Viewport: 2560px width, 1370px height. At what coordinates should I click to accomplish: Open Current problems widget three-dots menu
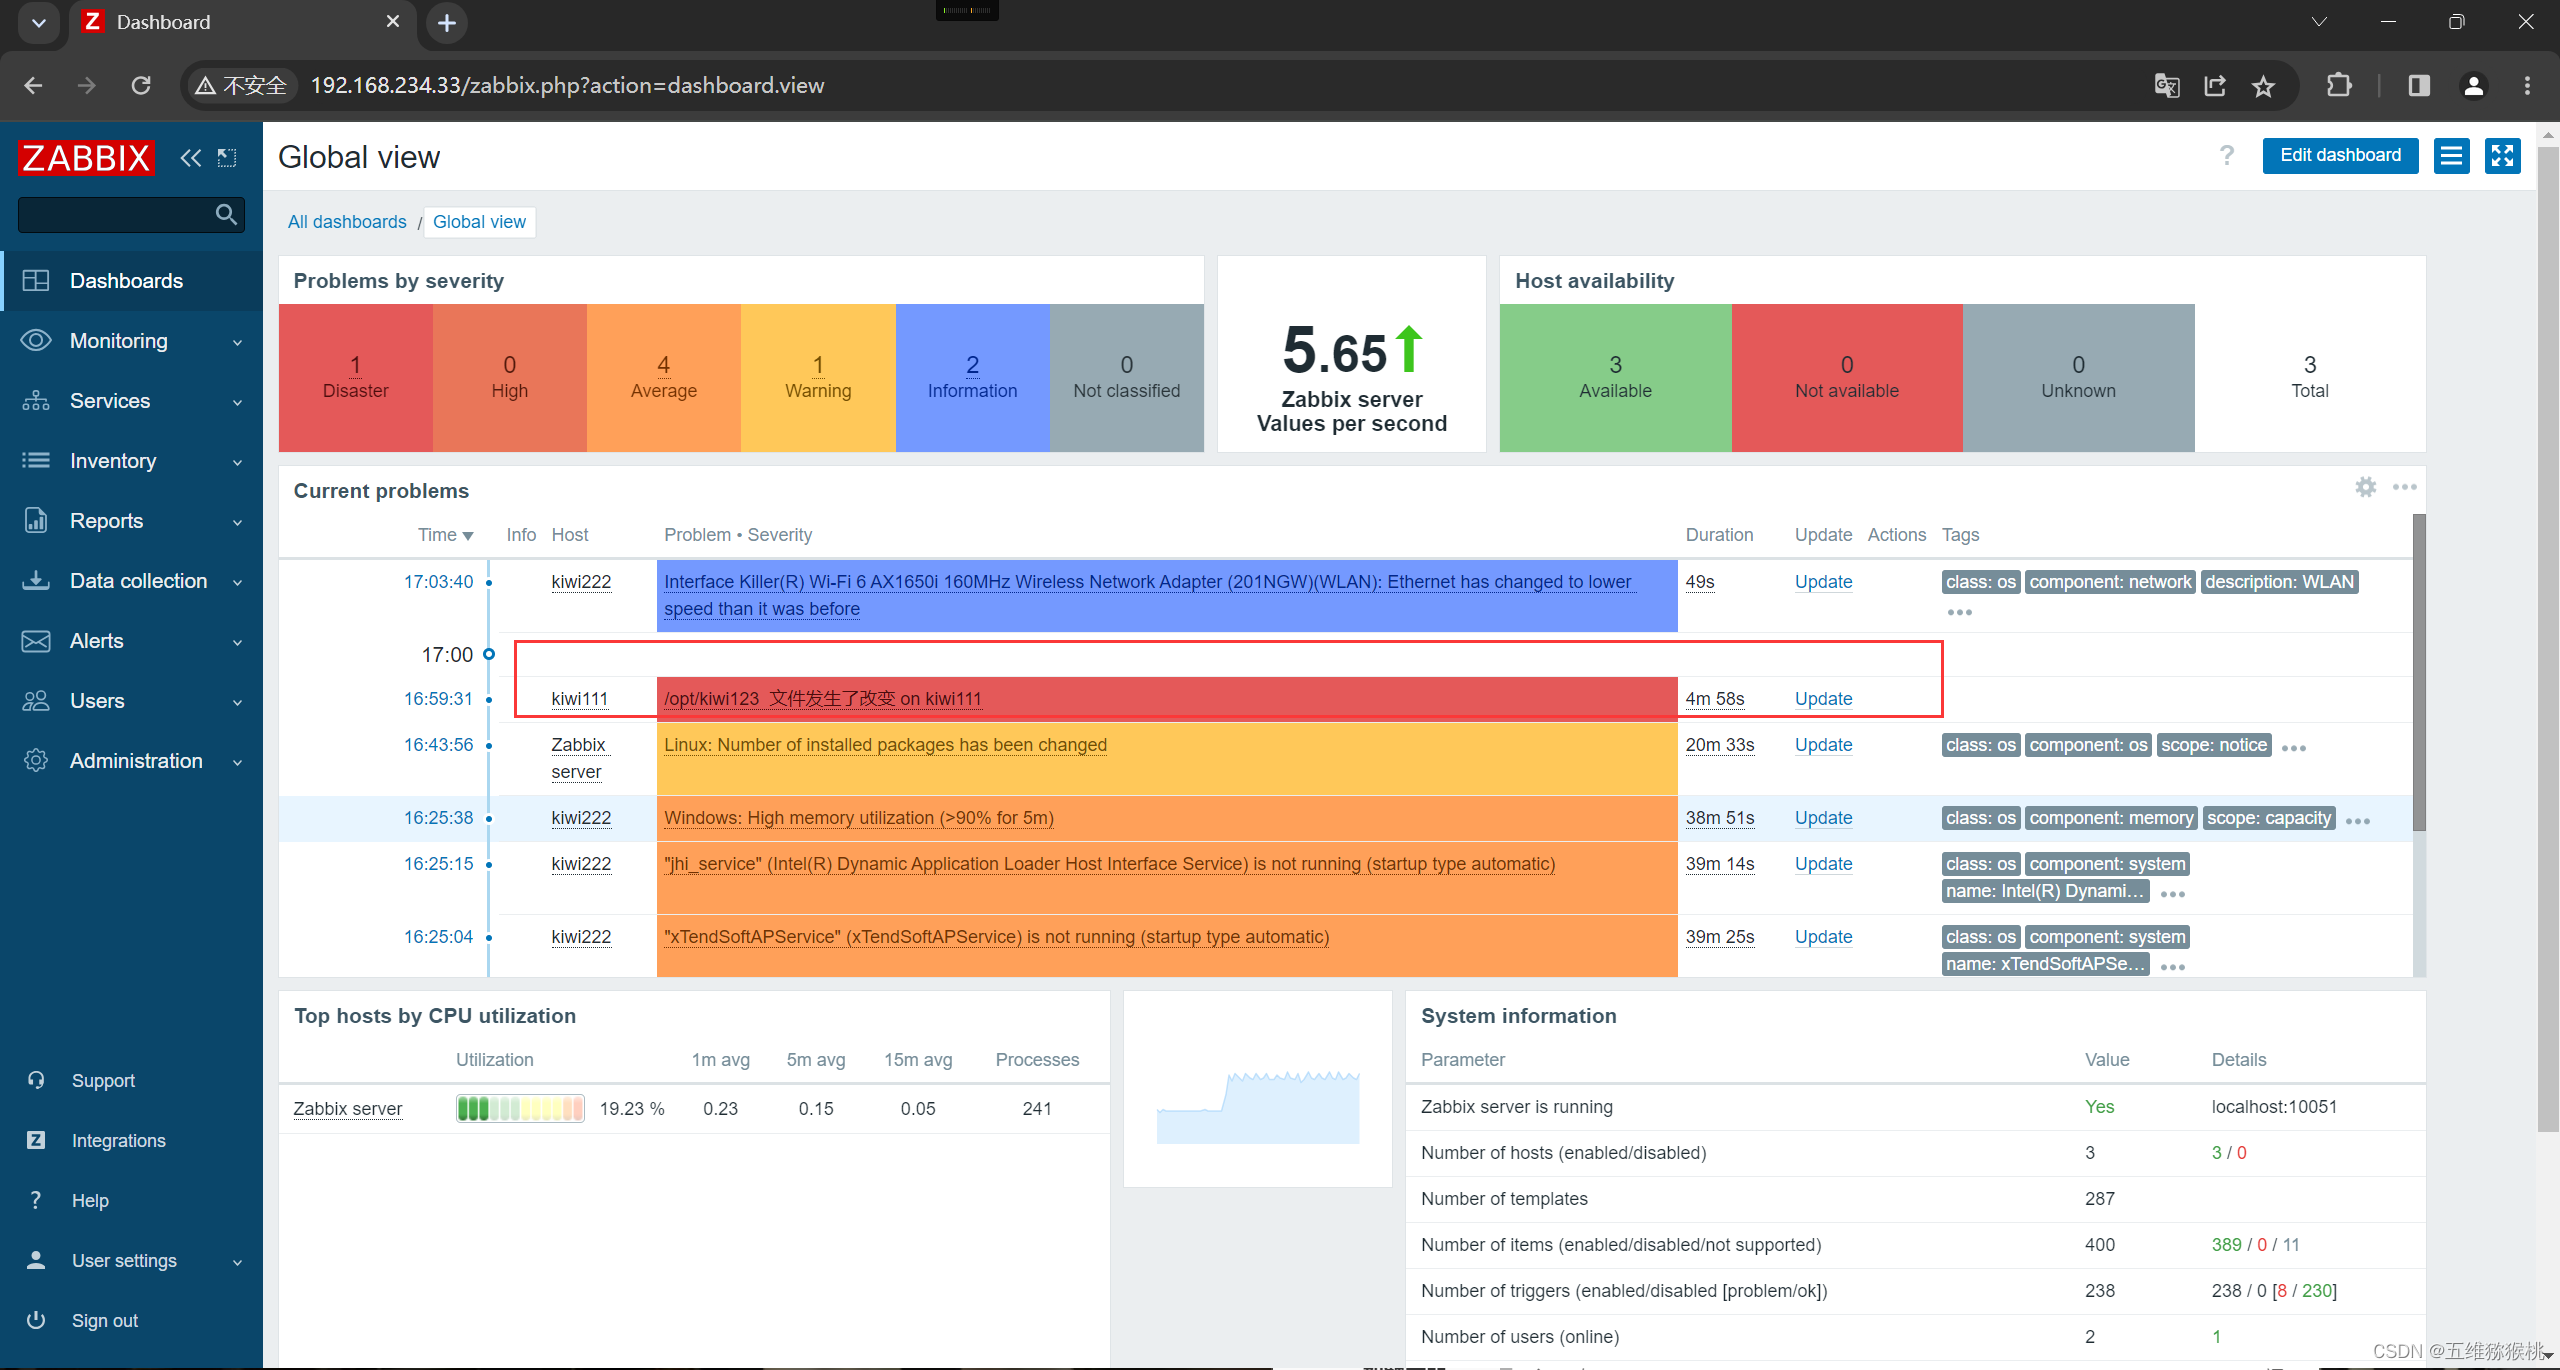point(2405,487)
